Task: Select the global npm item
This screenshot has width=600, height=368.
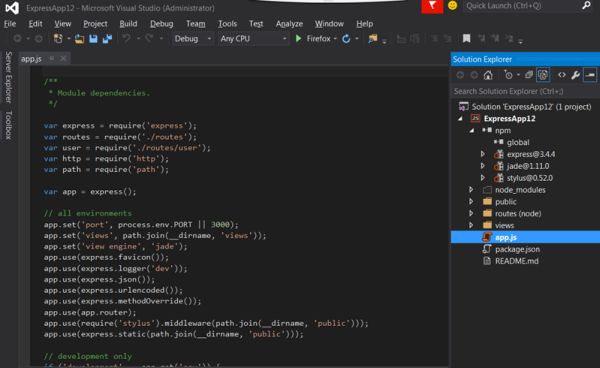Action: (518, 142)
